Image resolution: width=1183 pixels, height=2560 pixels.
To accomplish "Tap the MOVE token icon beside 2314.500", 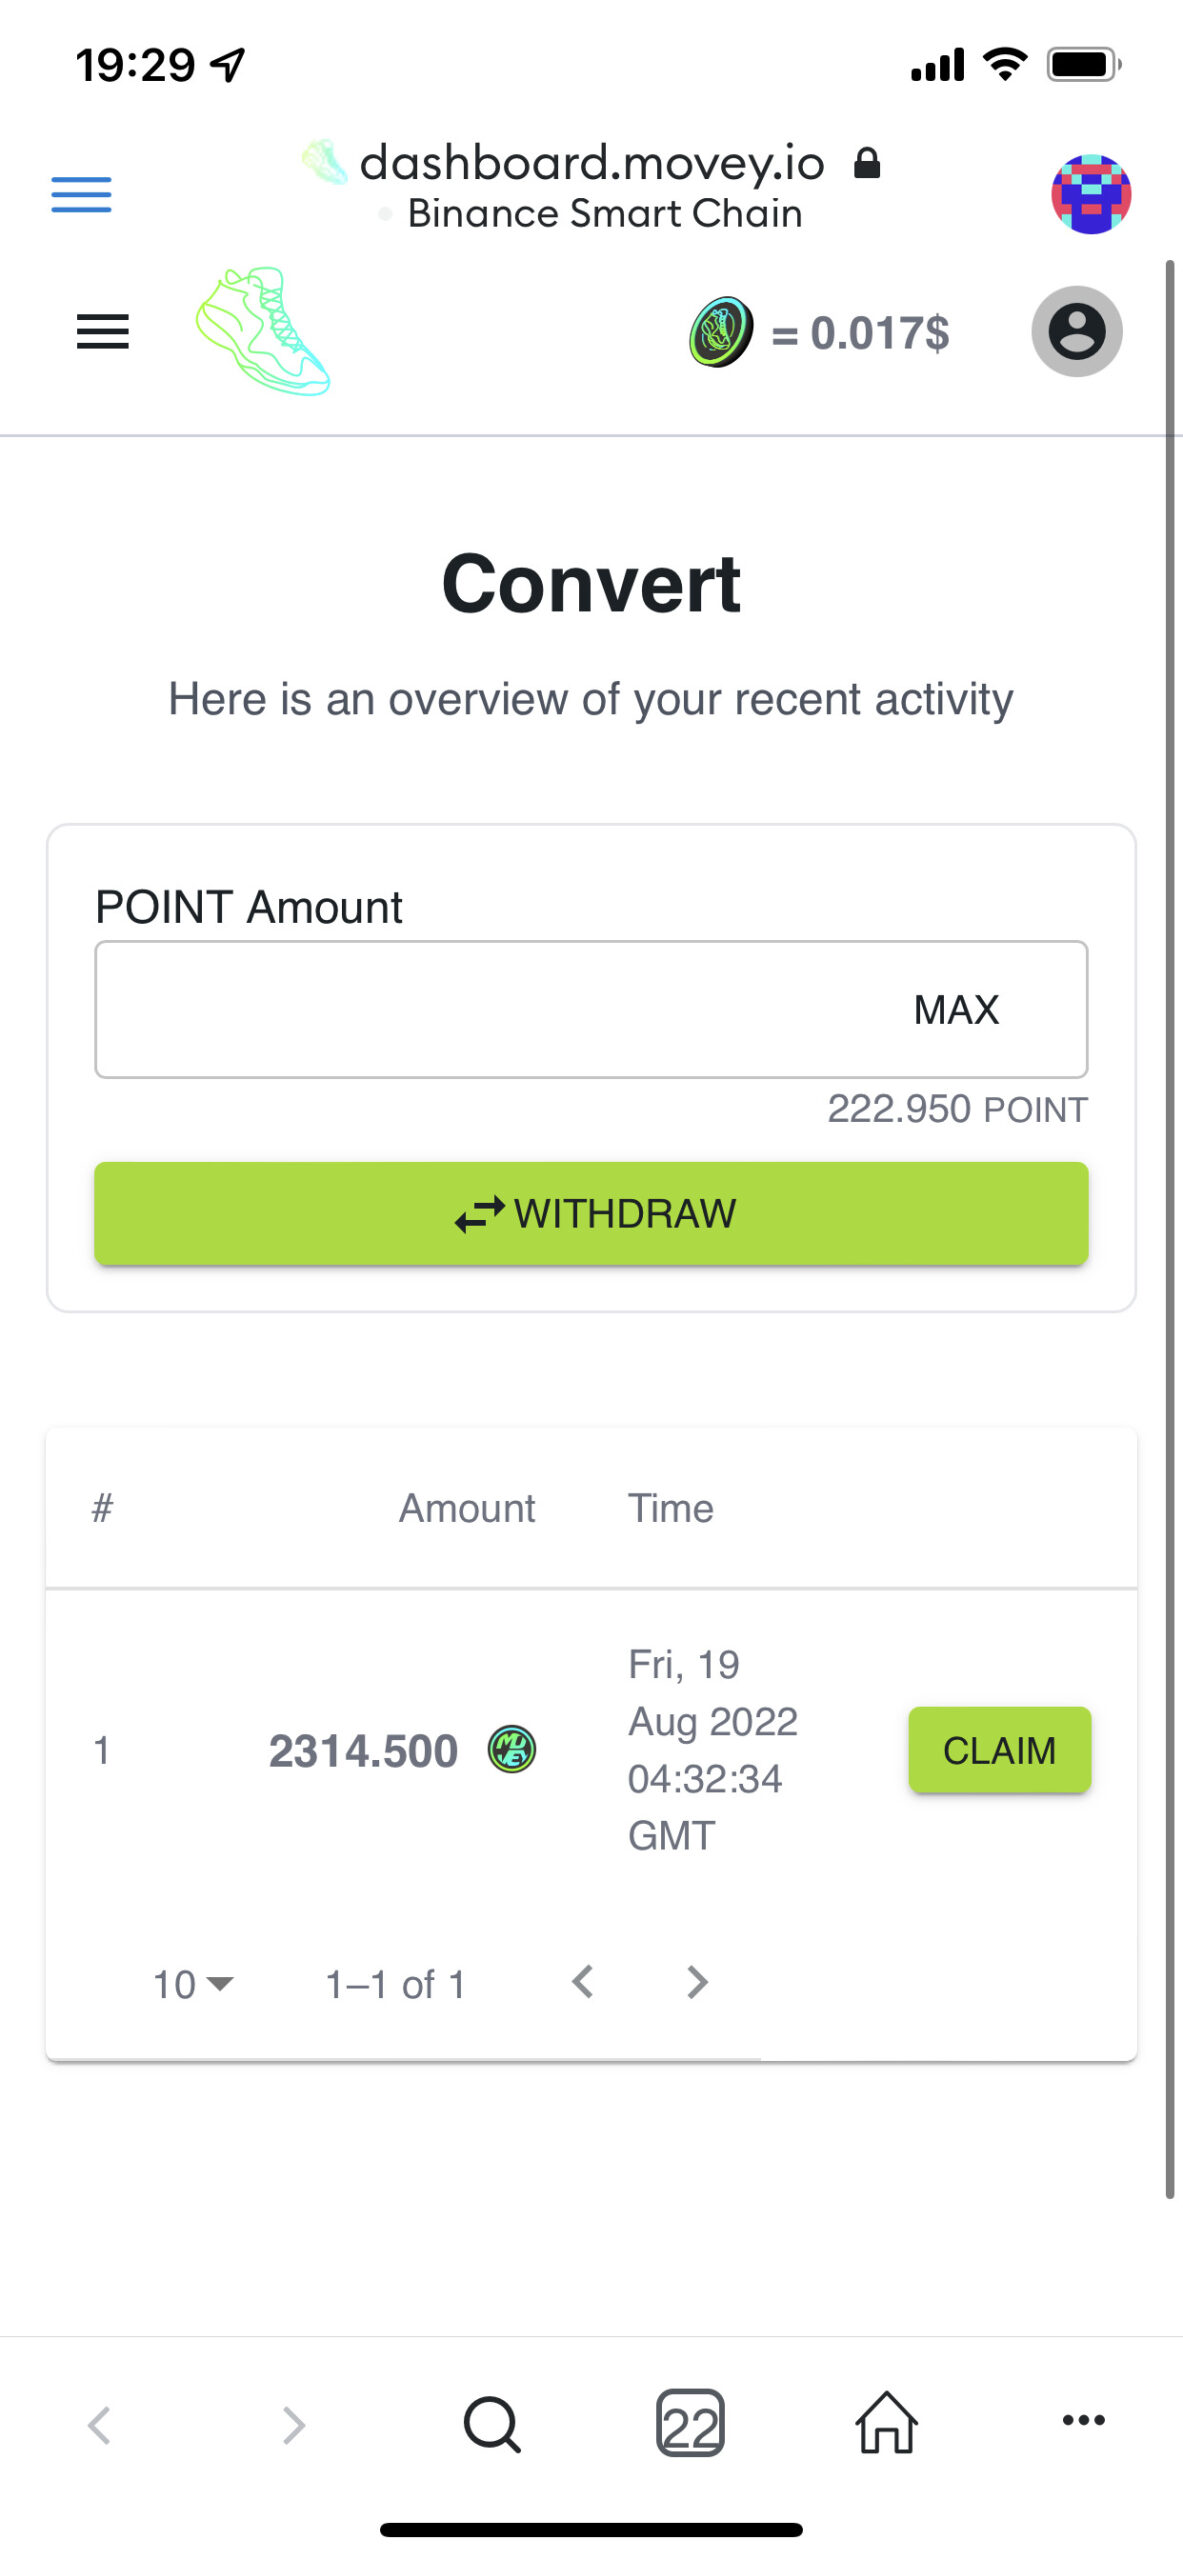I will coord(512,1749).
